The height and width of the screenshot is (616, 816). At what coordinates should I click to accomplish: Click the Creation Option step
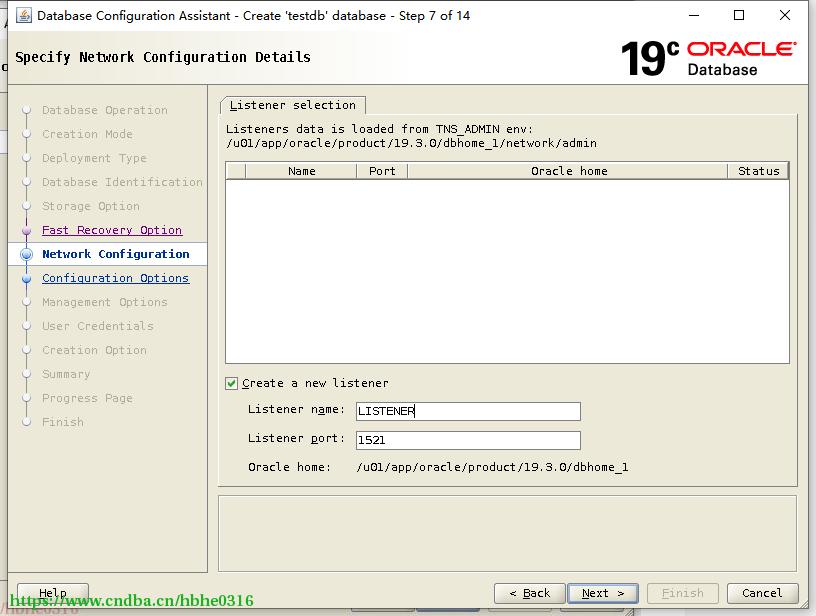[94, 350]
